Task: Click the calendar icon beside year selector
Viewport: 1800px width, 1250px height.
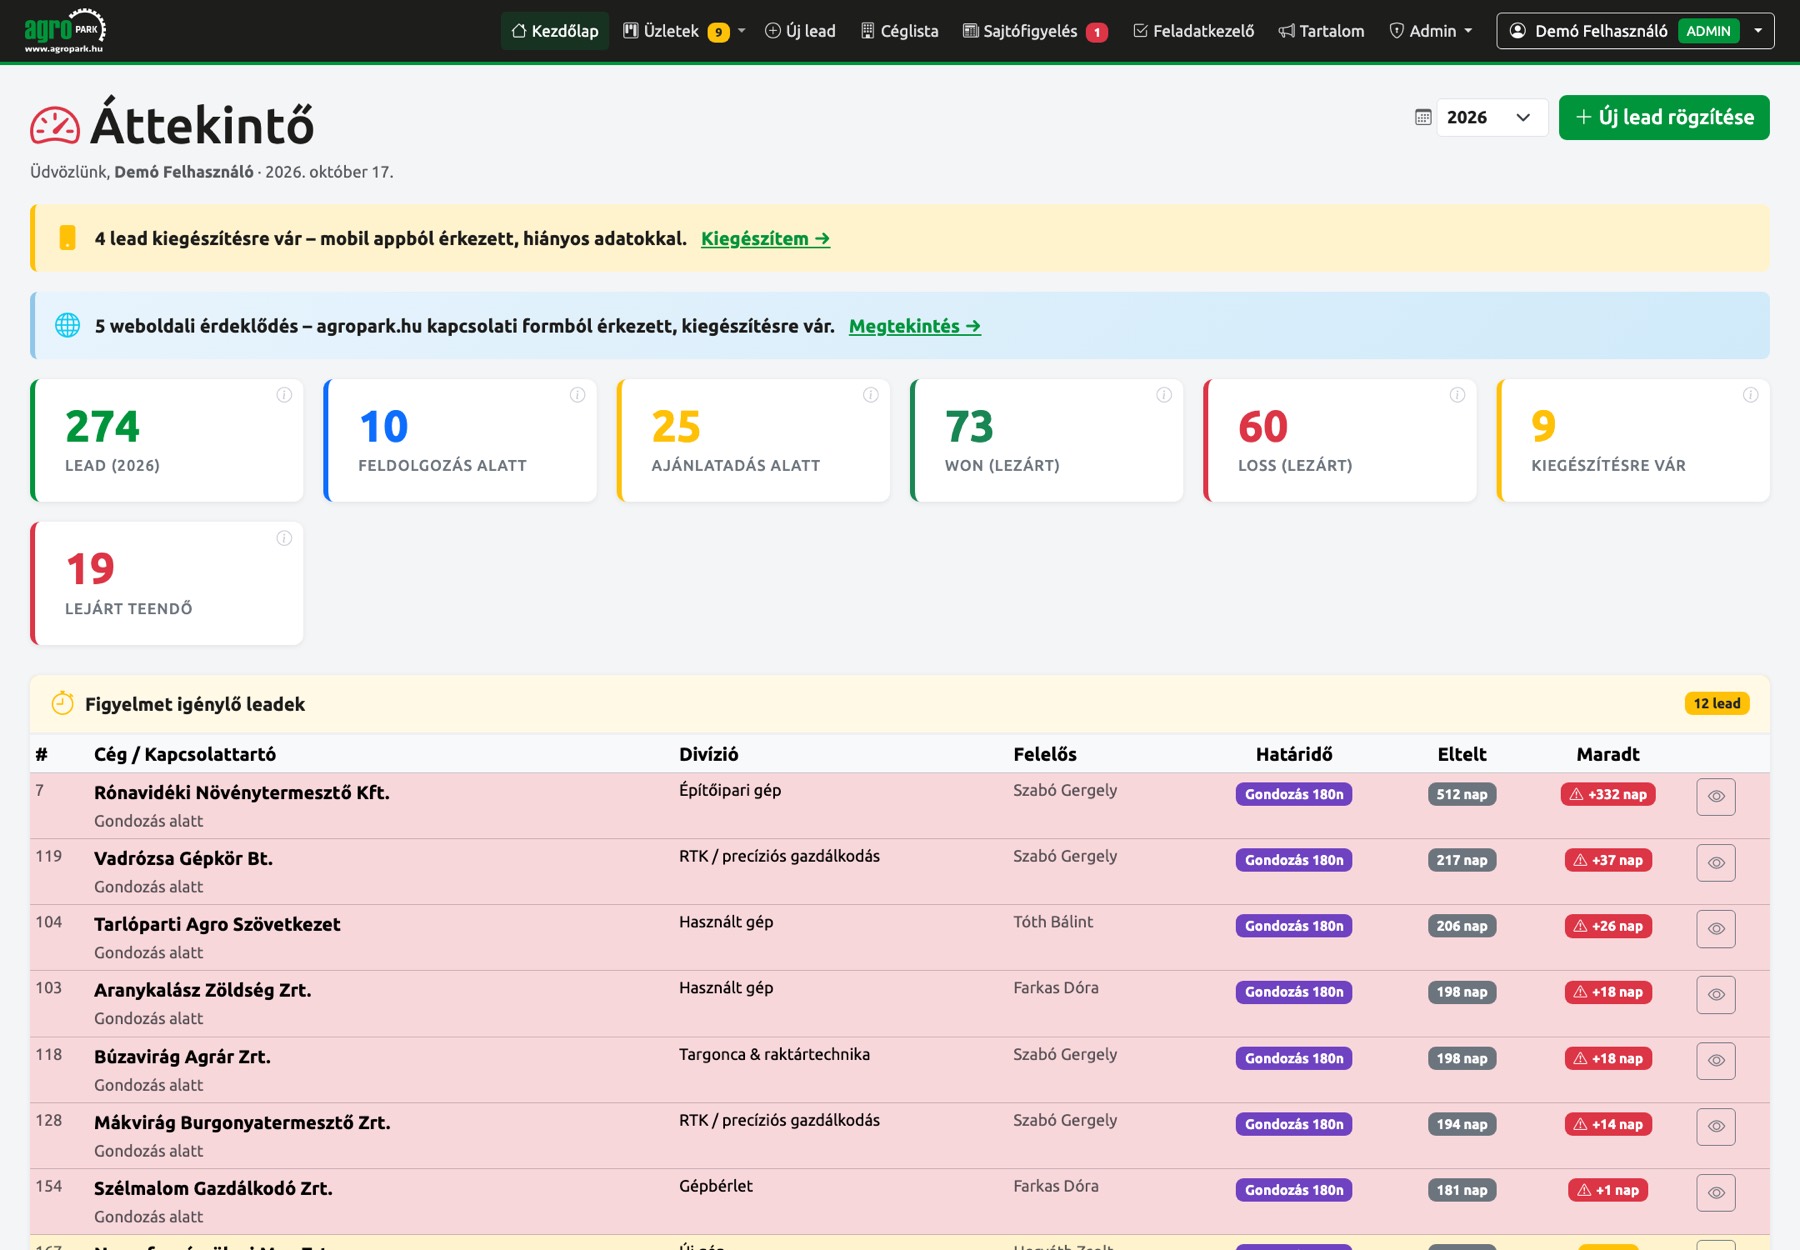Action: click(1423, 117)
